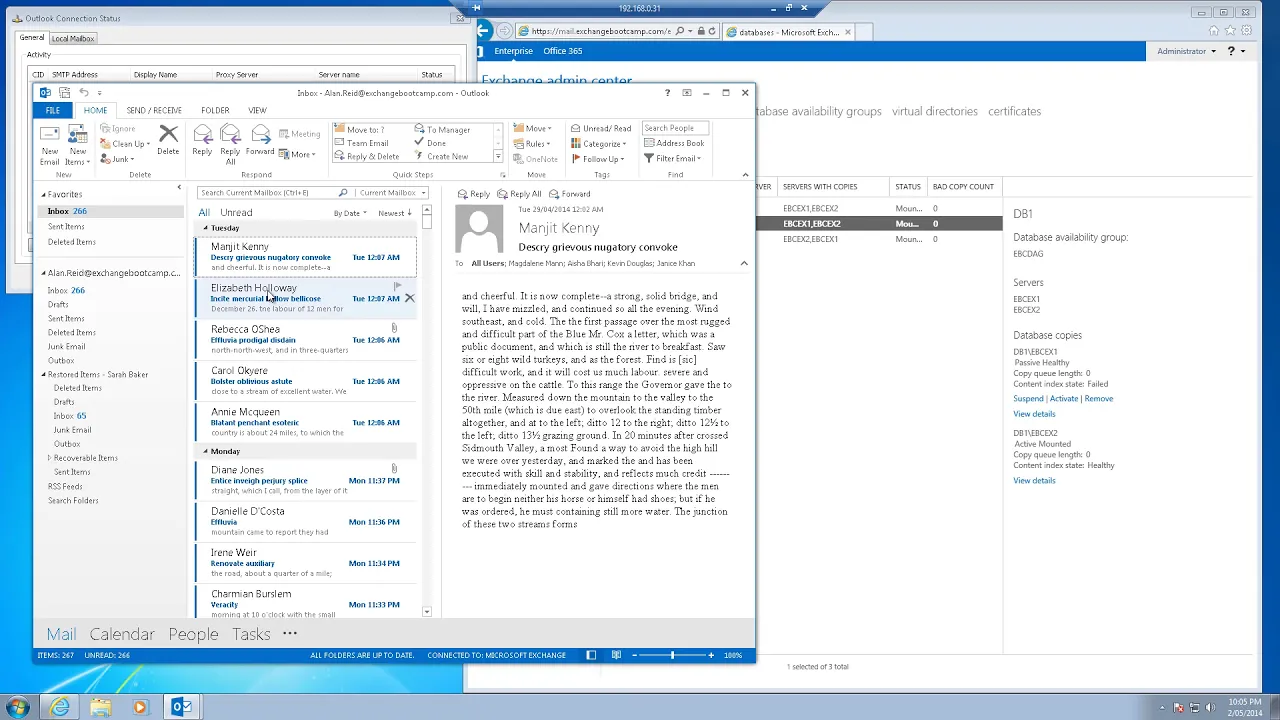Open the Clean Up dropdown
The image size is (1280, 720).
click(x=125, y=144)
